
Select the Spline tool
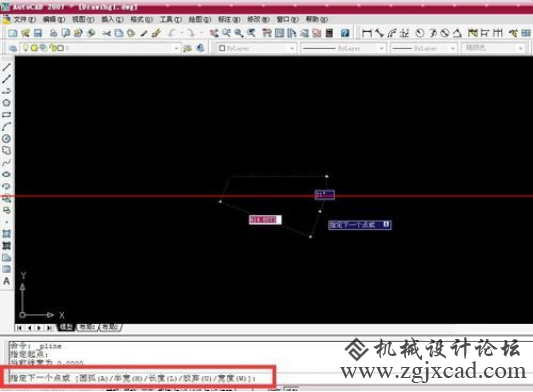[6, 163]
